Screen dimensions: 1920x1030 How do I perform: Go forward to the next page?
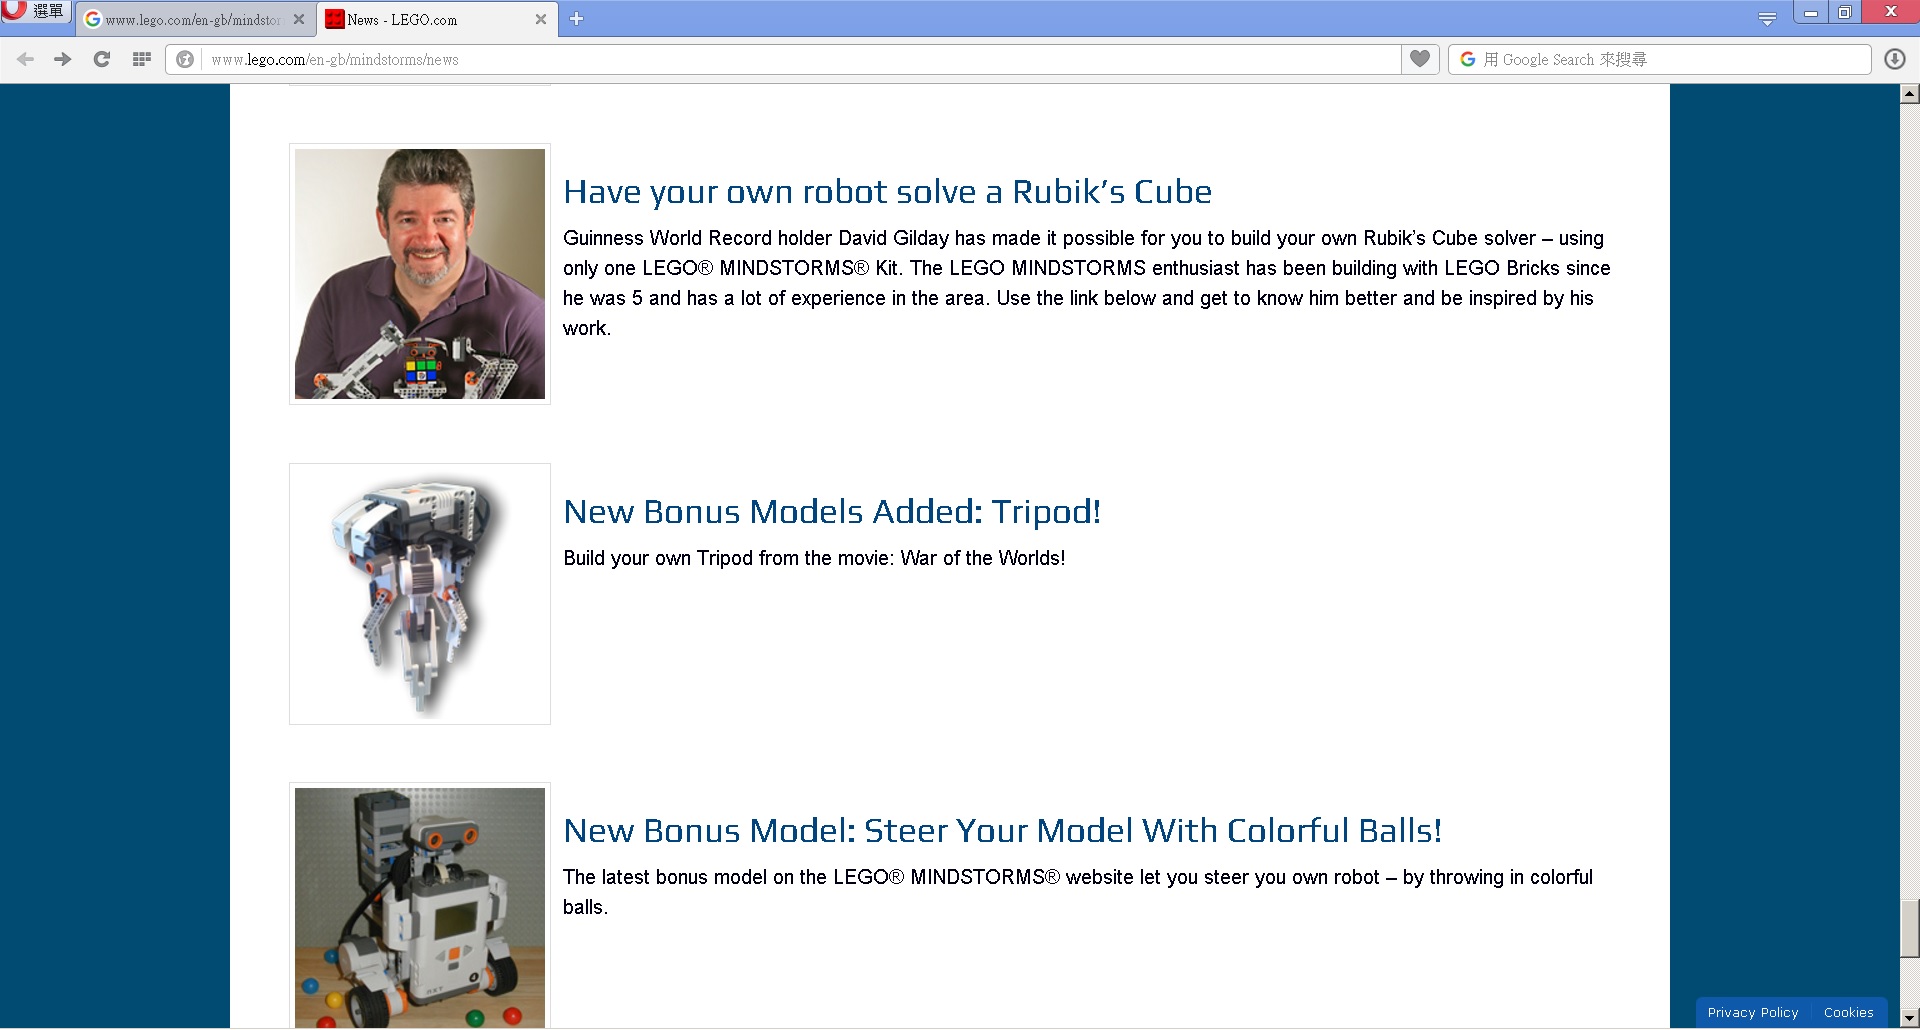63,59
